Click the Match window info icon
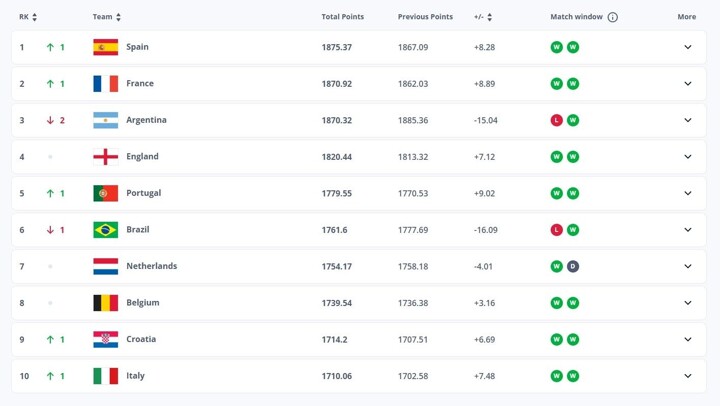The width and height of the screenshot is (720, 406). [613, 17]
